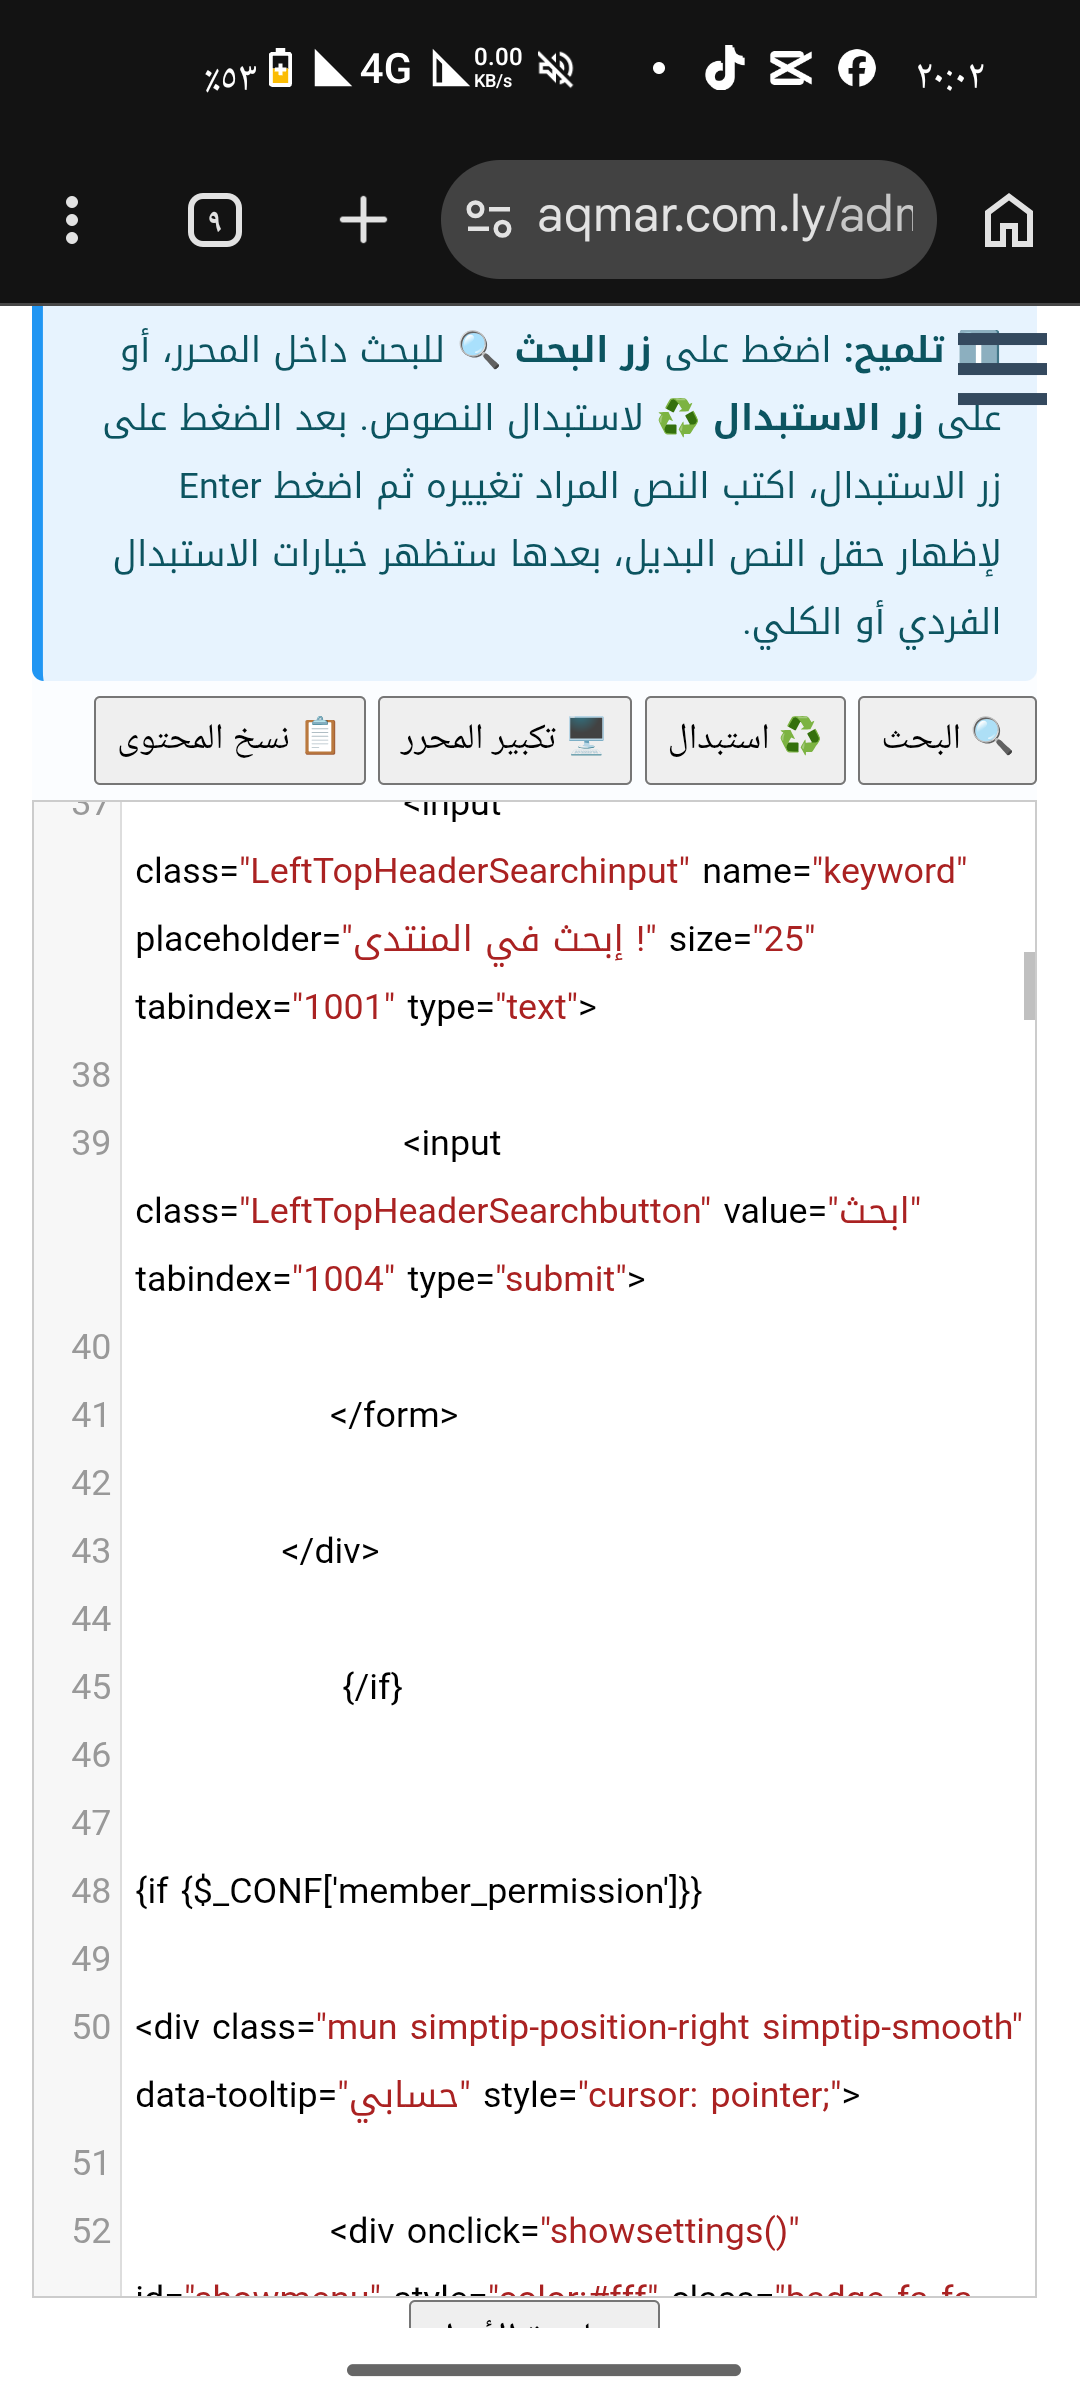Click line number 50 in gutter
The image size is (1080, 2400).
coord(91,2027)
